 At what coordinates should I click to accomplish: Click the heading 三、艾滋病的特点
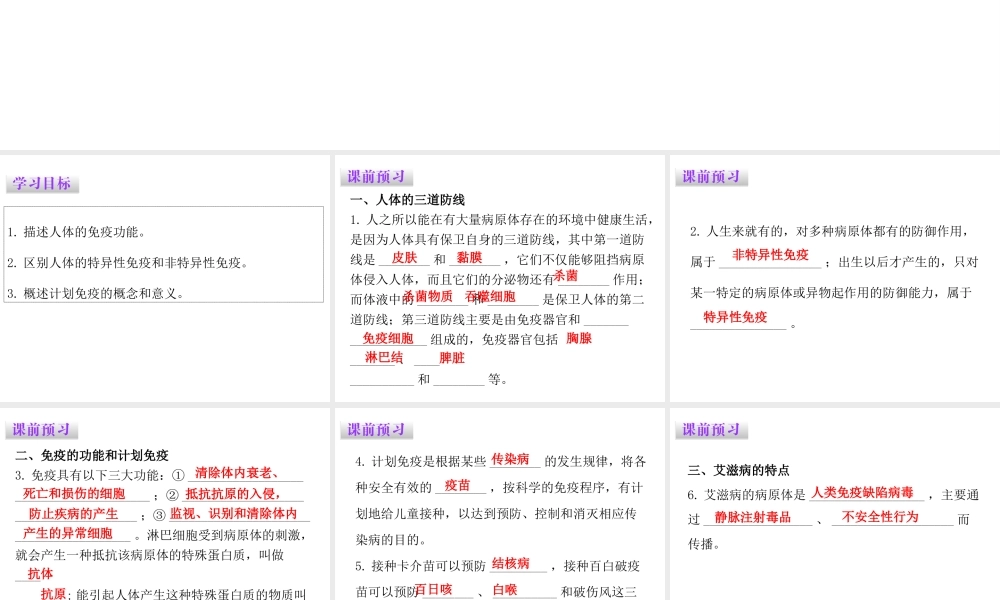(739, 471)
